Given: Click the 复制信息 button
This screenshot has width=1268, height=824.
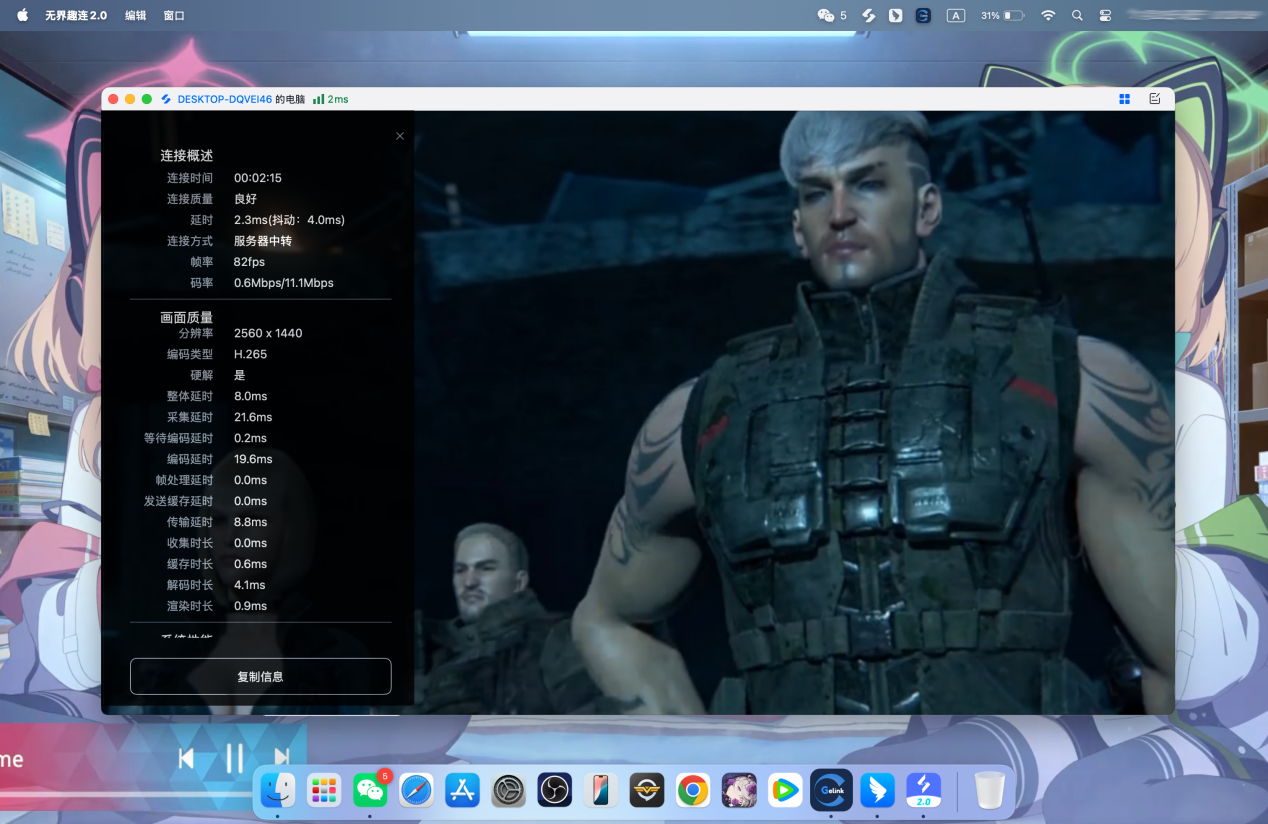Looking at the screenshot, I should [260, 676].
